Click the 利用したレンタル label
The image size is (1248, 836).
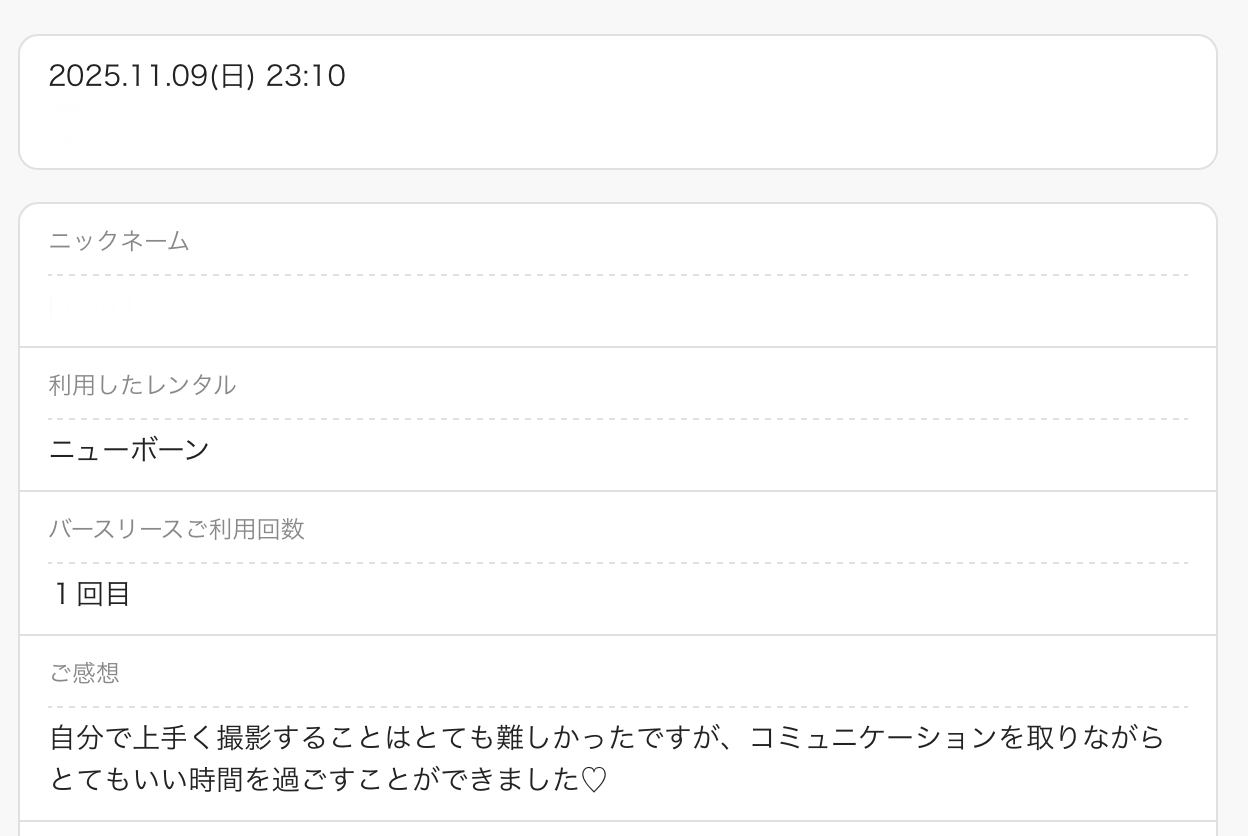(142, 385)
